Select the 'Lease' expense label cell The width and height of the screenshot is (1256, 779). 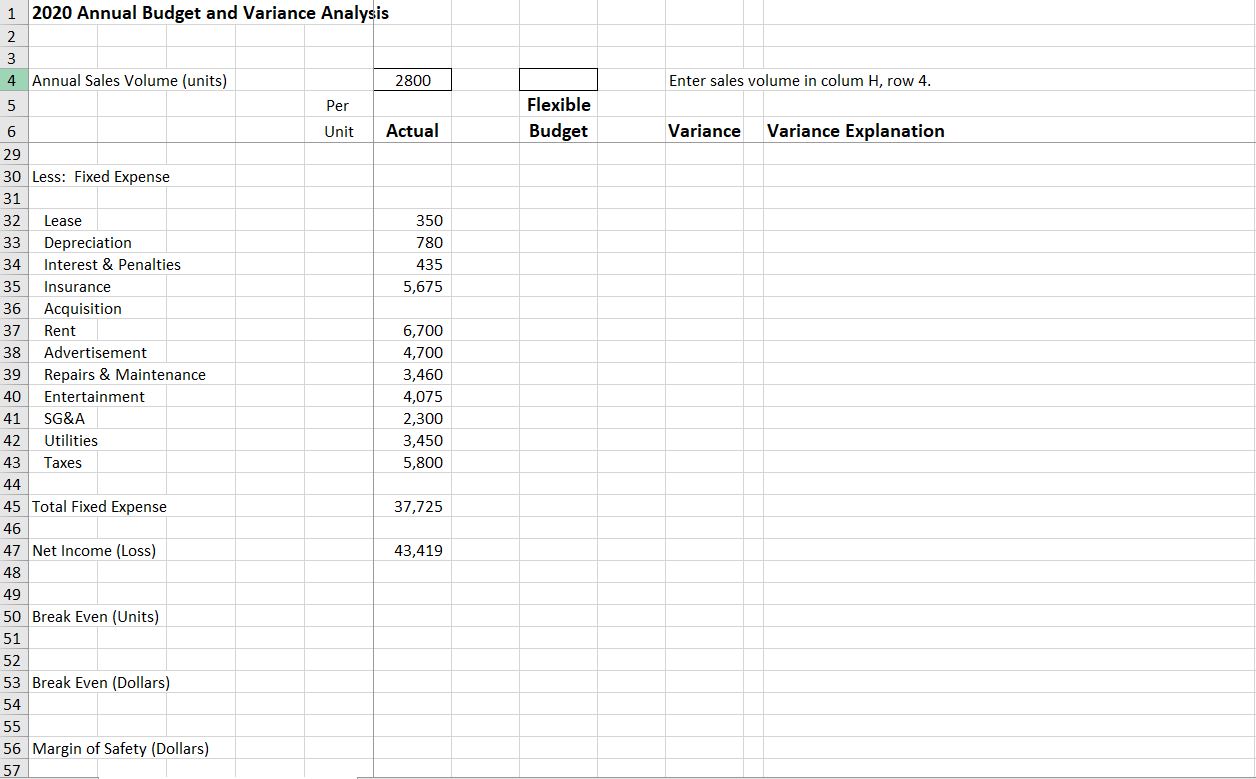62,220
